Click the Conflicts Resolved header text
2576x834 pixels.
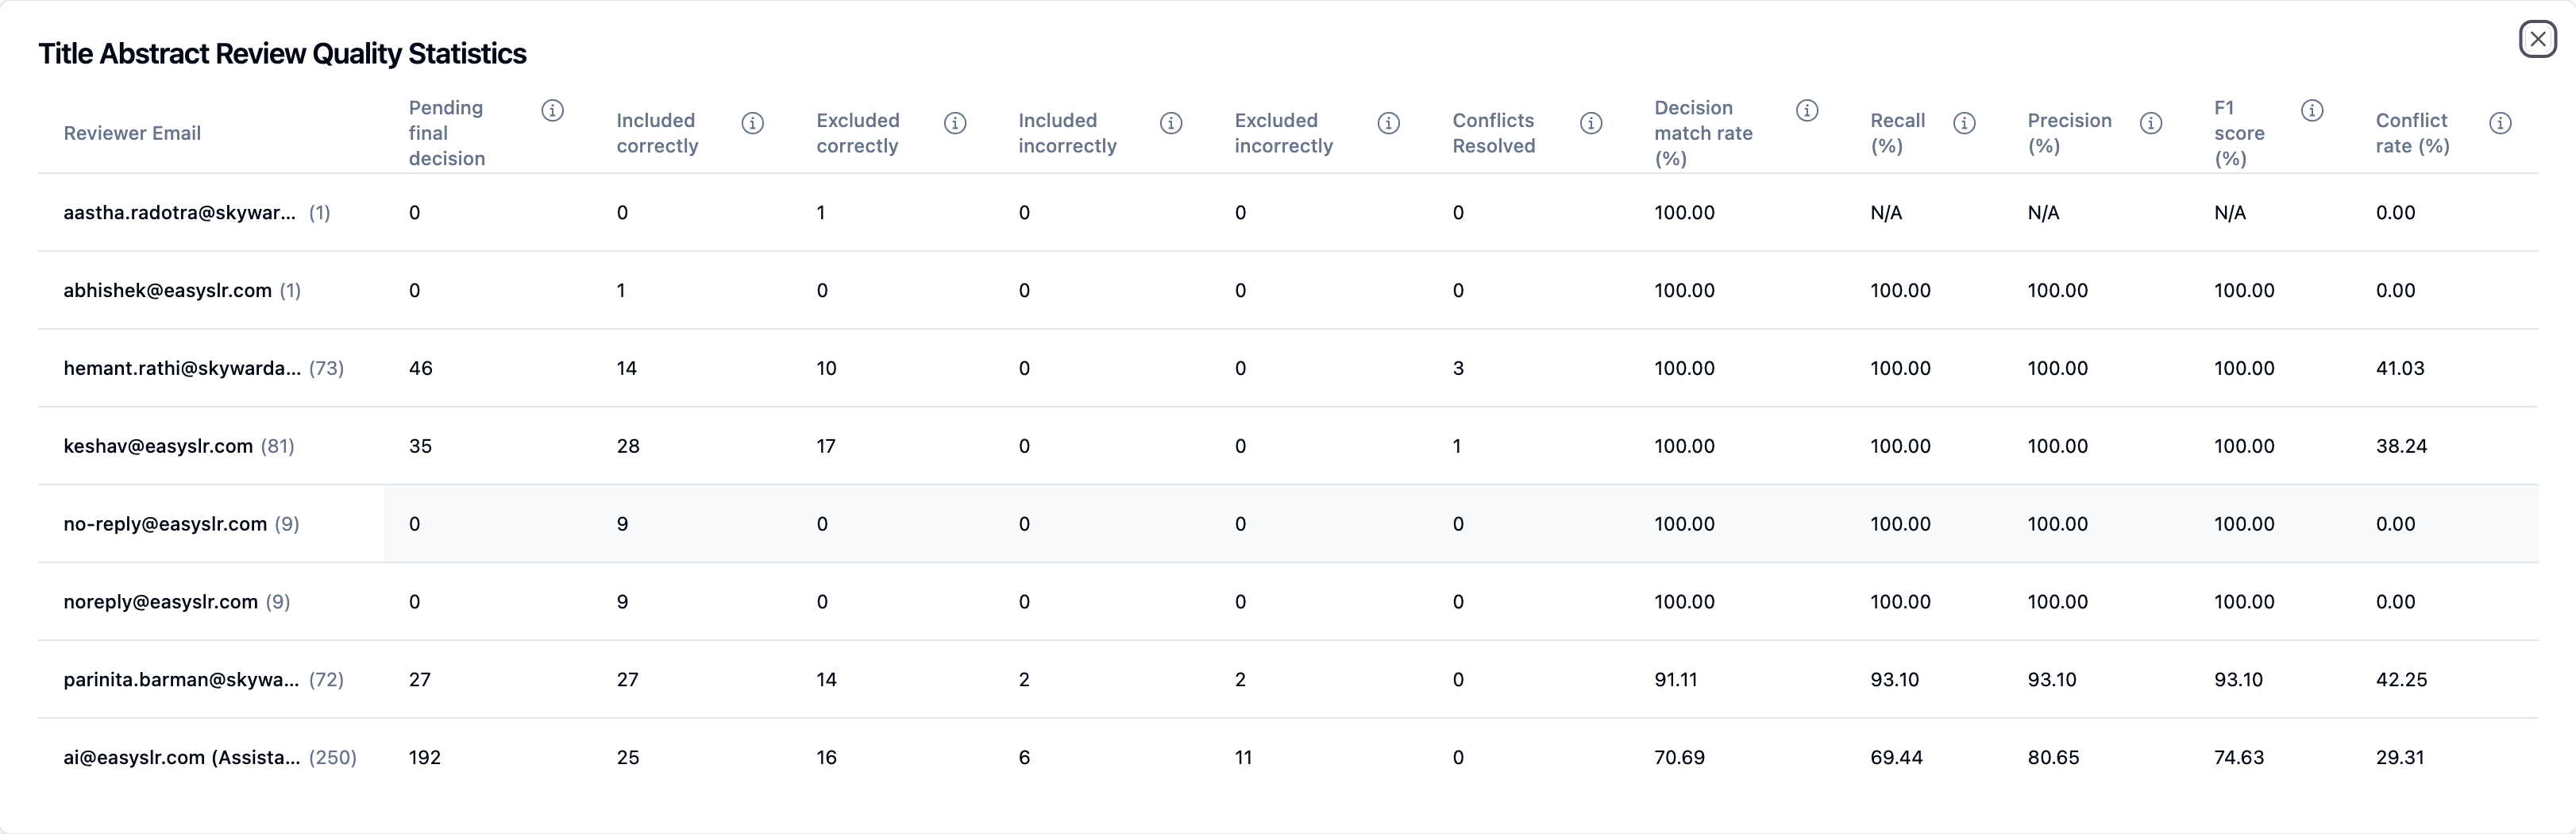[1494, 133]
